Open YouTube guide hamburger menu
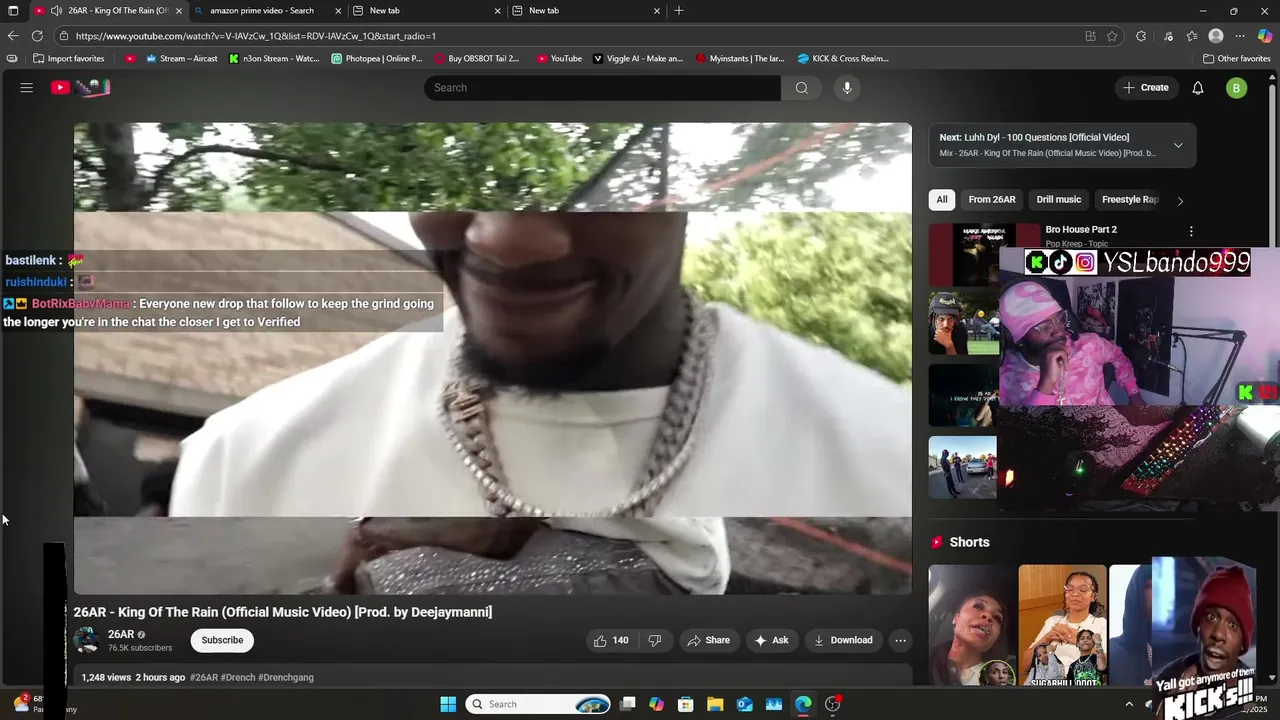The image size is (1280, 720). coord(27,88)
